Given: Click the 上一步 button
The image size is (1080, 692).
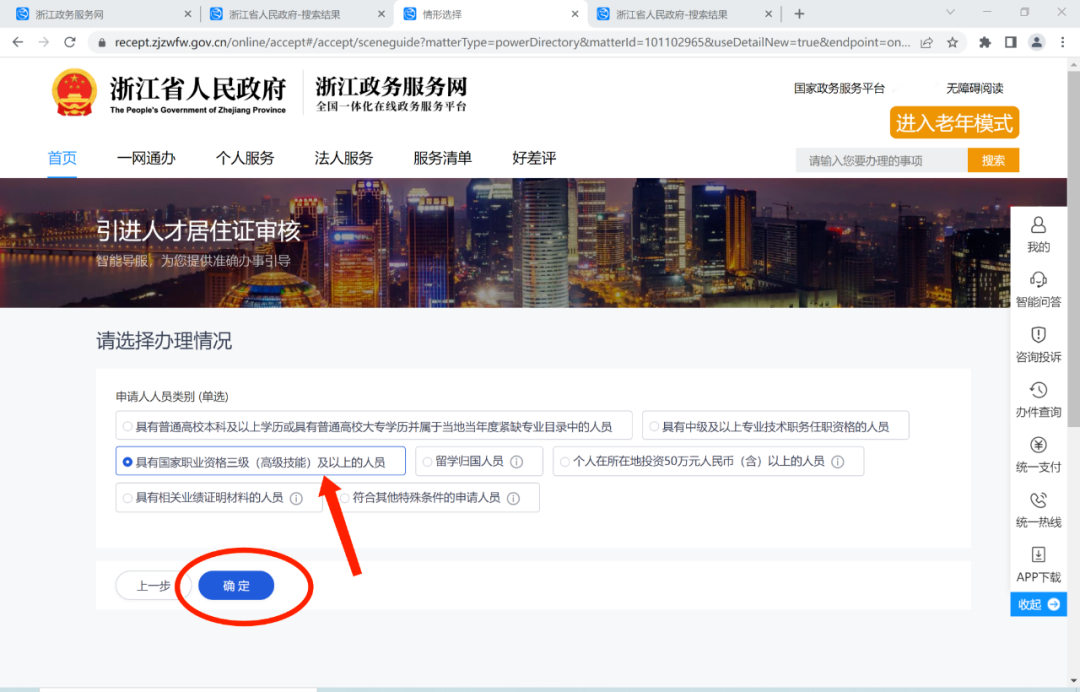Looking at the screenshot, I should (x=153, y=586).
